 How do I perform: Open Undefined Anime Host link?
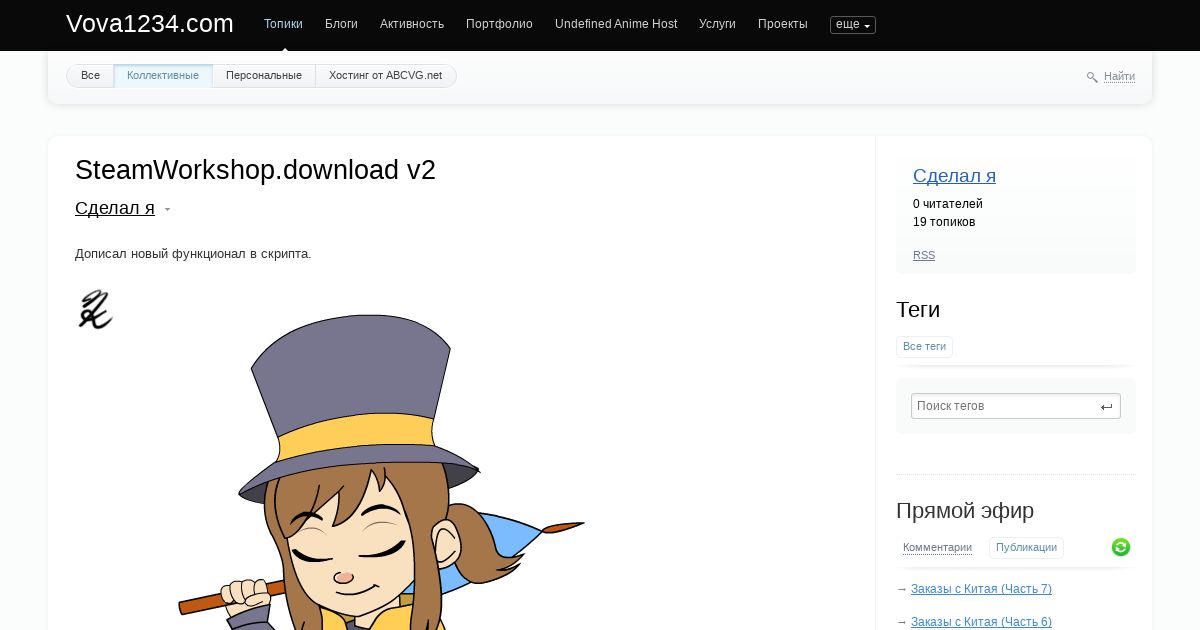pyautogui.click(x=616, y=24)
